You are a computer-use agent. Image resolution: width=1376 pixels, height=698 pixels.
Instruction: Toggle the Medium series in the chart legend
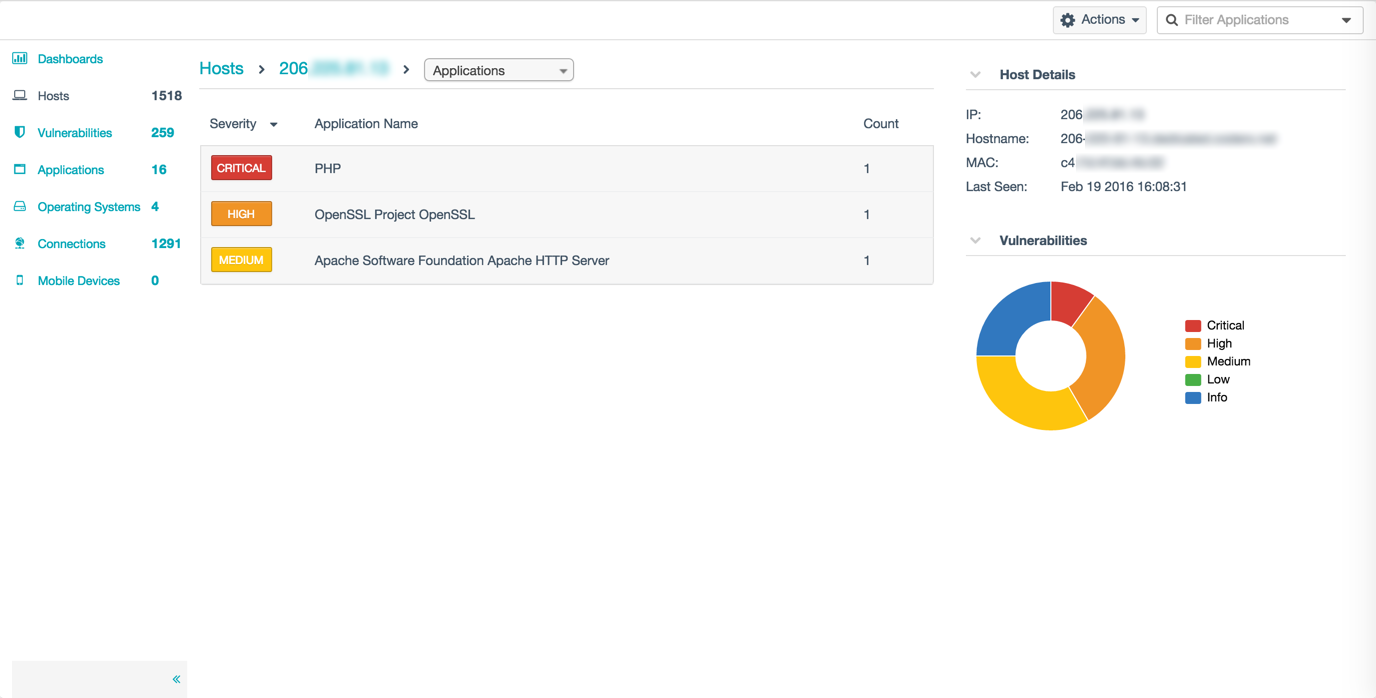tap(1217, 362)
